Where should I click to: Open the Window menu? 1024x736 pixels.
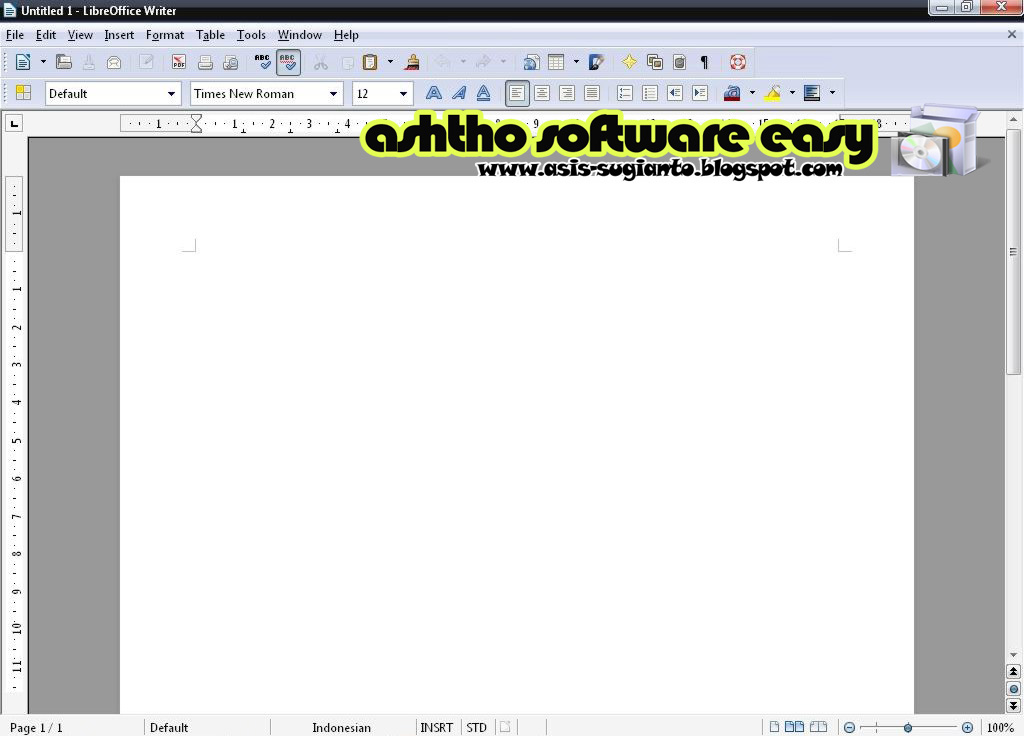click(300, 35)
